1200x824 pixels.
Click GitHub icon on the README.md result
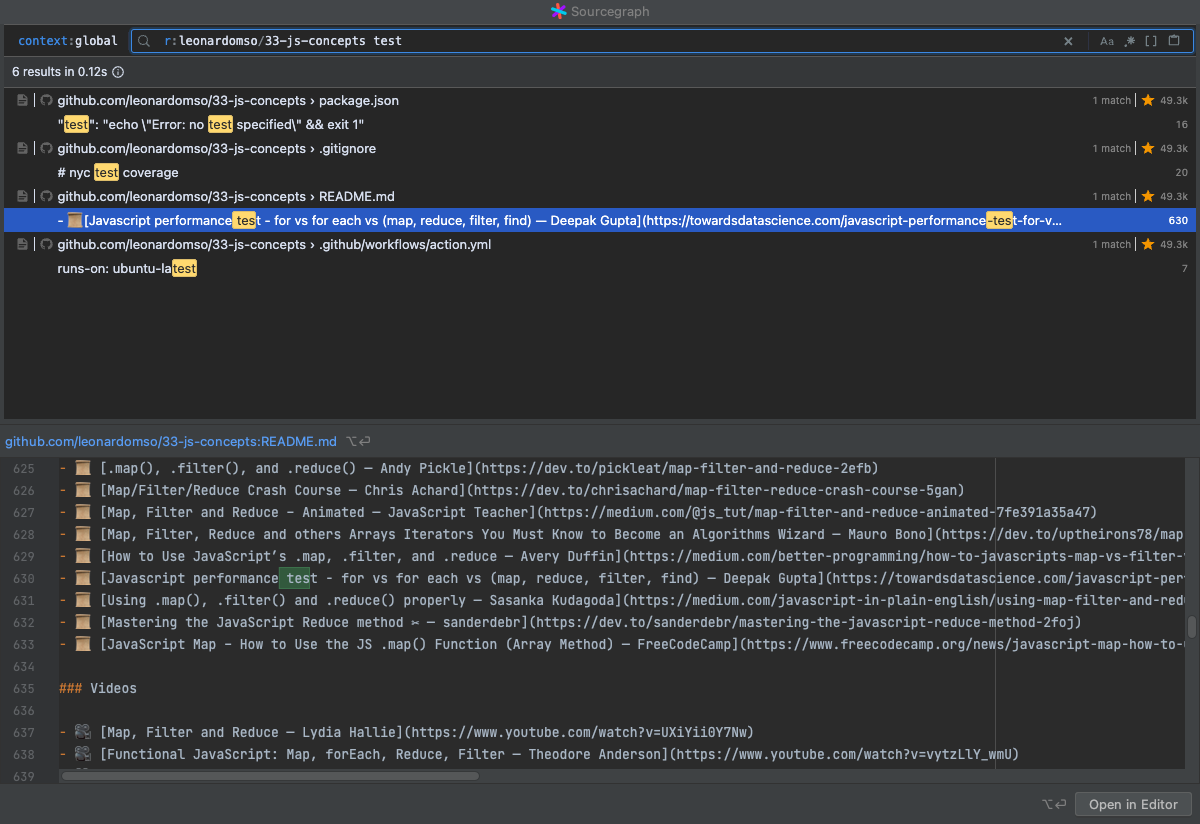[x=46, y=196]
